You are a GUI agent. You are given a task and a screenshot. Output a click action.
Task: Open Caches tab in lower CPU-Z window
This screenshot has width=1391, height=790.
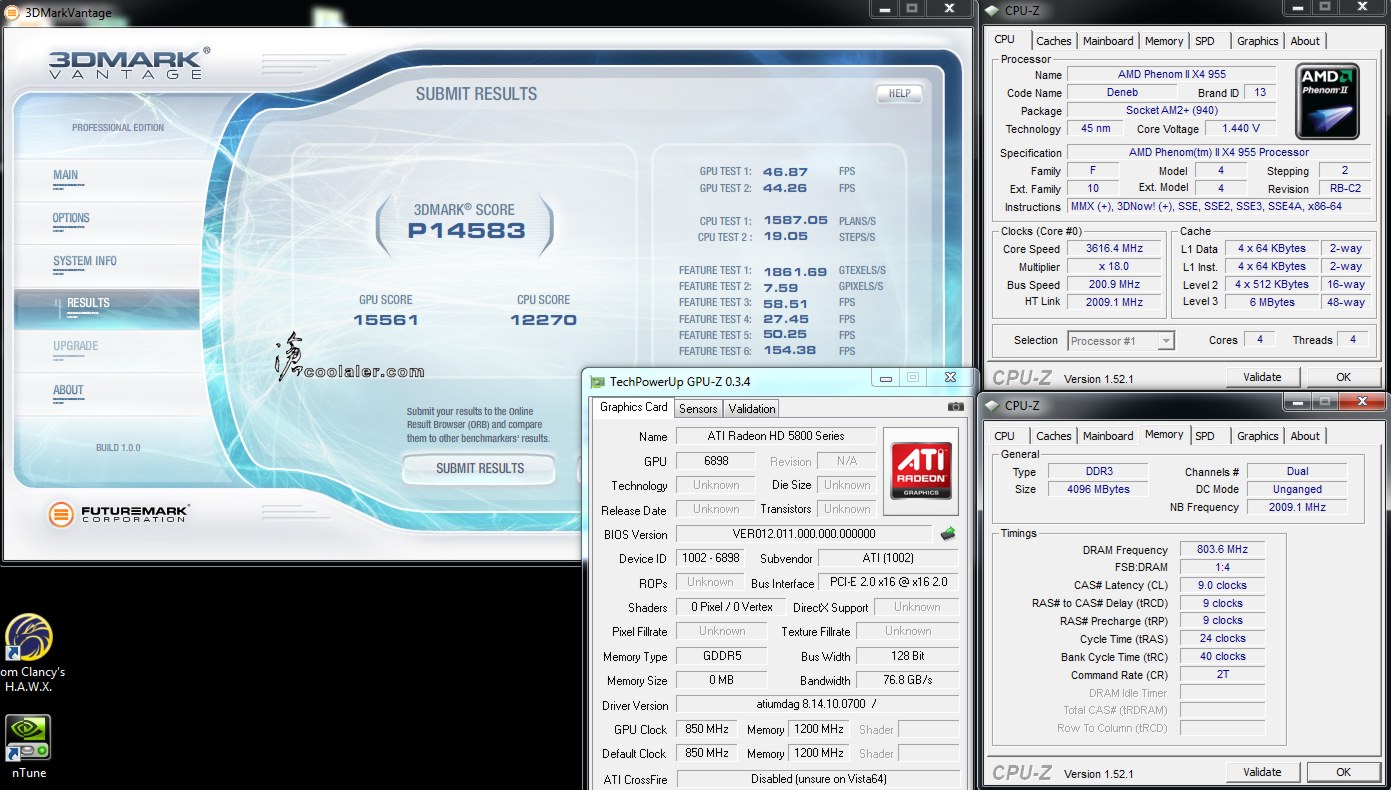(1053, 436)
